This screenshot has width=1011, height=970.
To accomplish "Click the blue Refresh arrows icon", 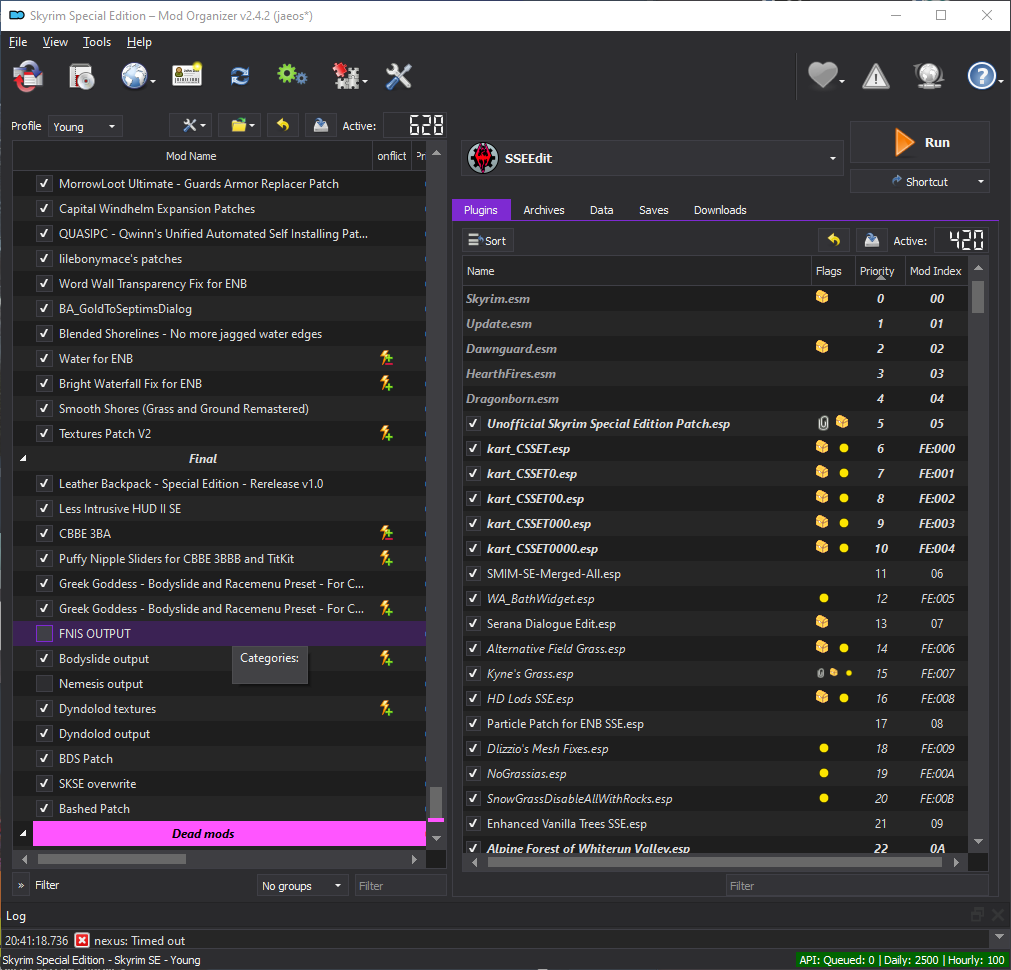I will (240, 76).
